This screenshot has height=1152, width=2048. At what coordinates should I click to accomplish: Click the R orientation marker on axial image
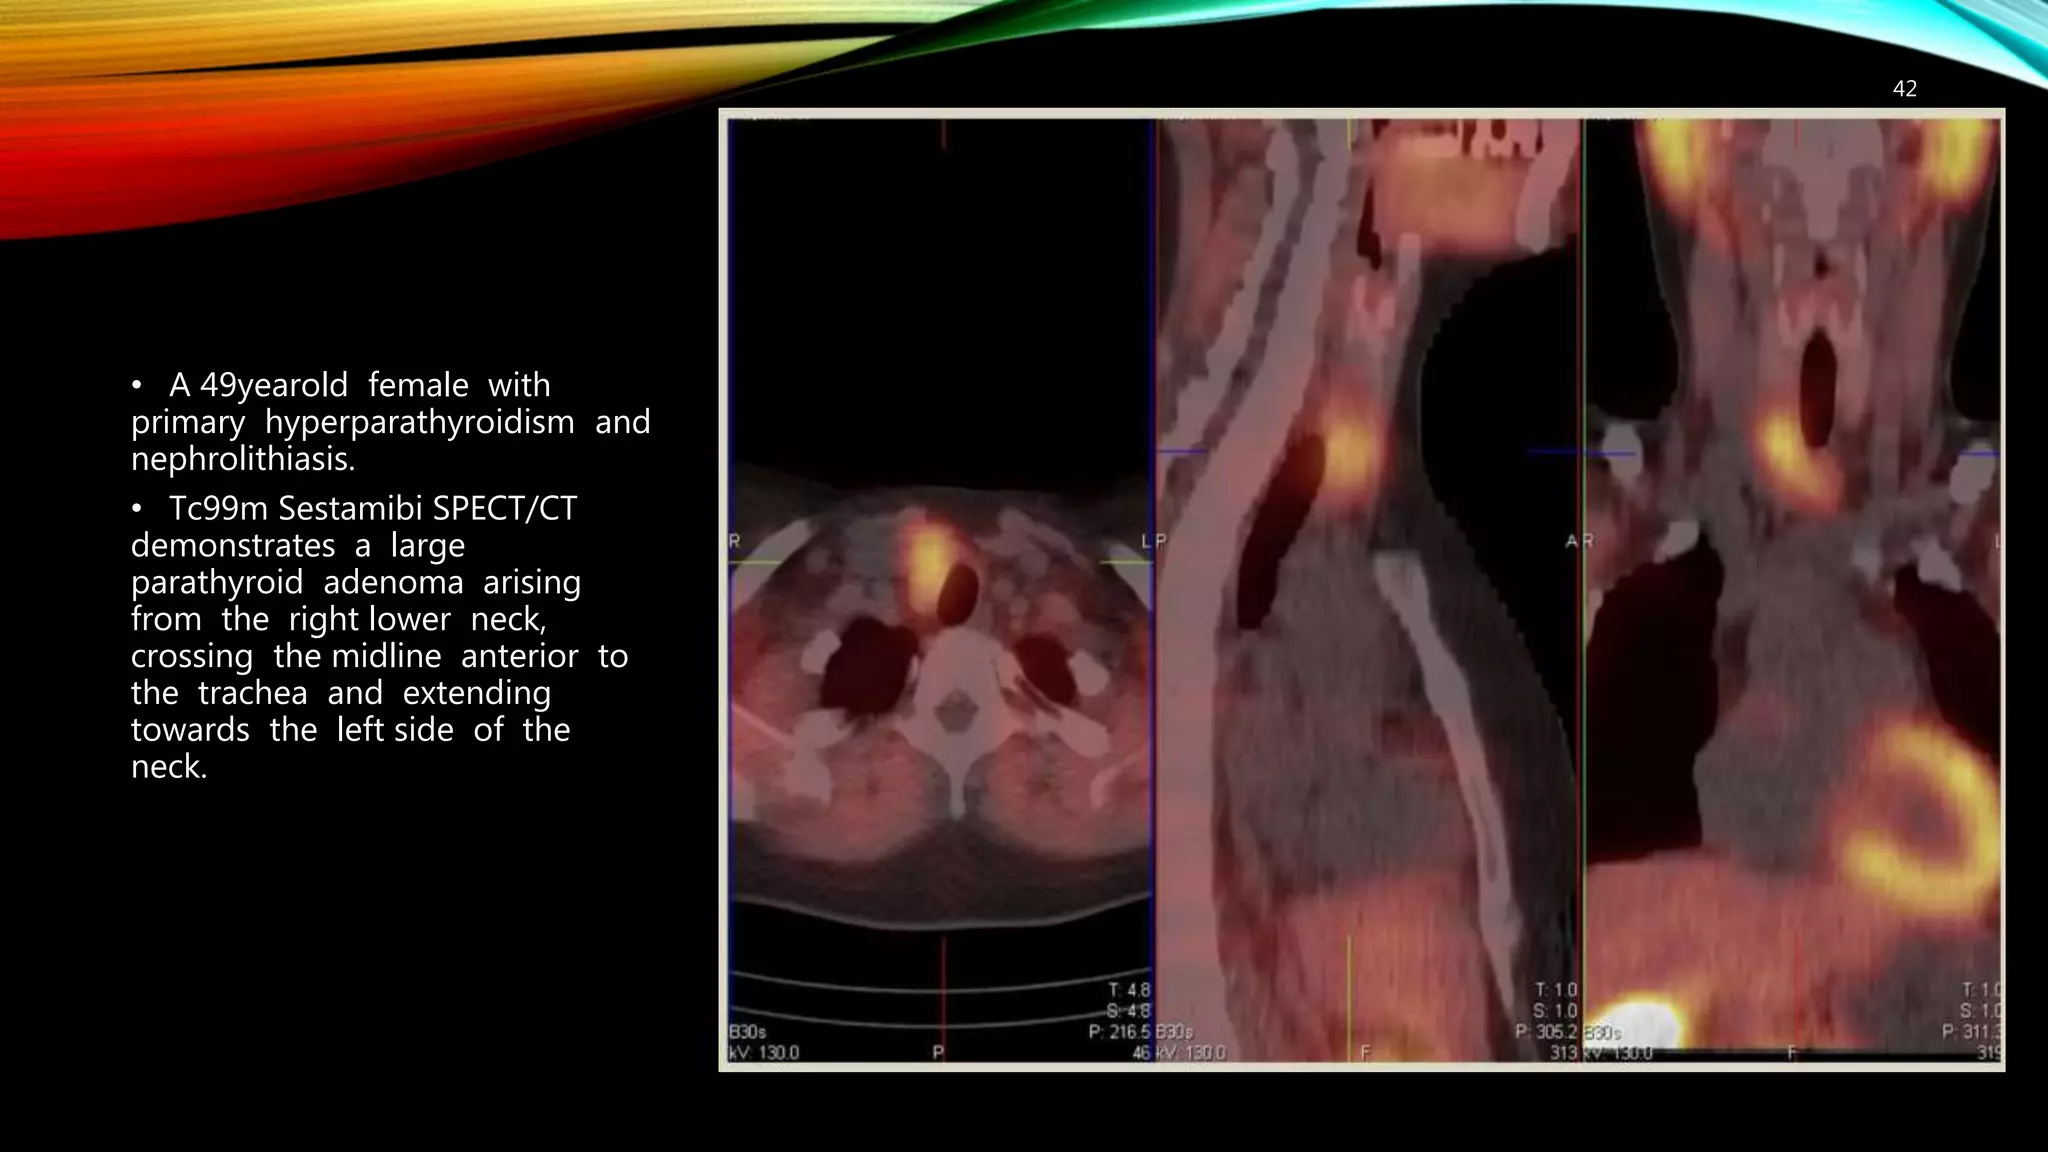pos(735,541)
